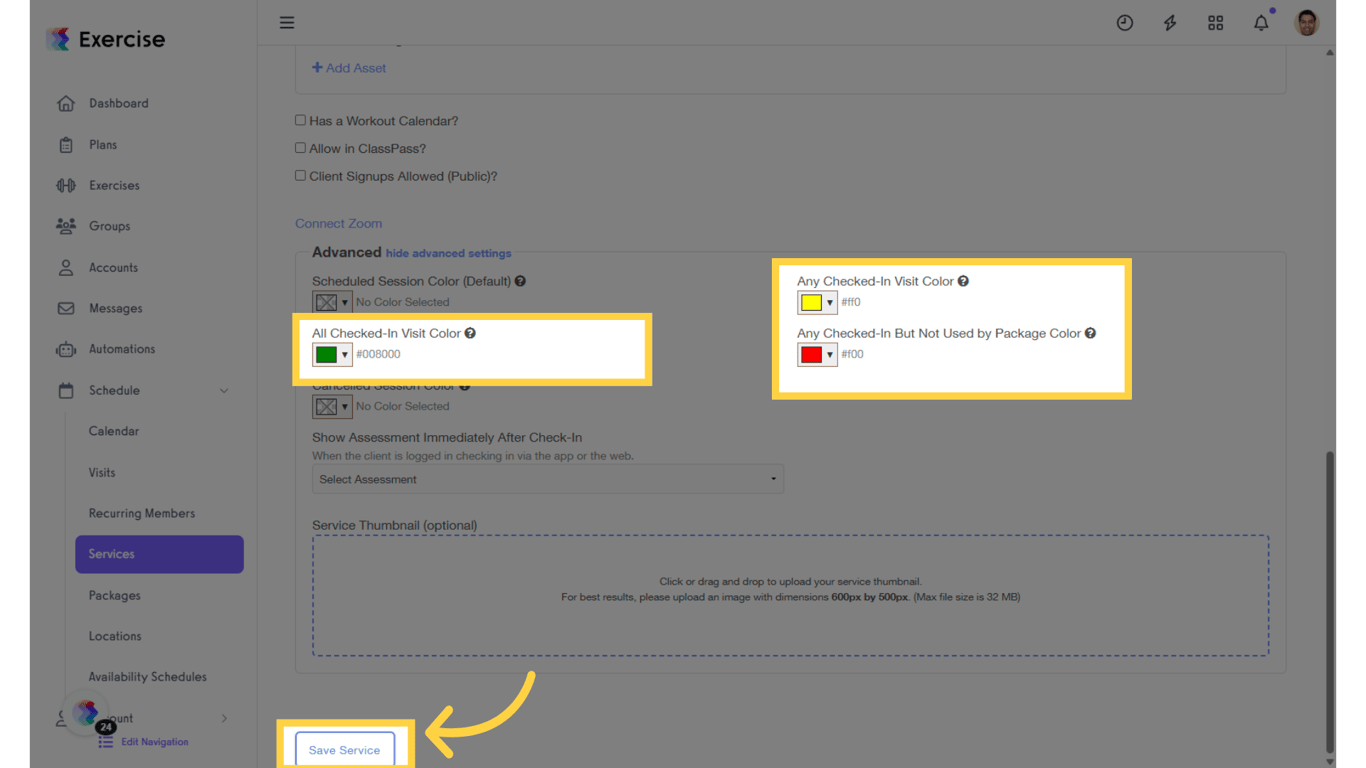Open Accounts in the sidebar

tap(113, 267)
